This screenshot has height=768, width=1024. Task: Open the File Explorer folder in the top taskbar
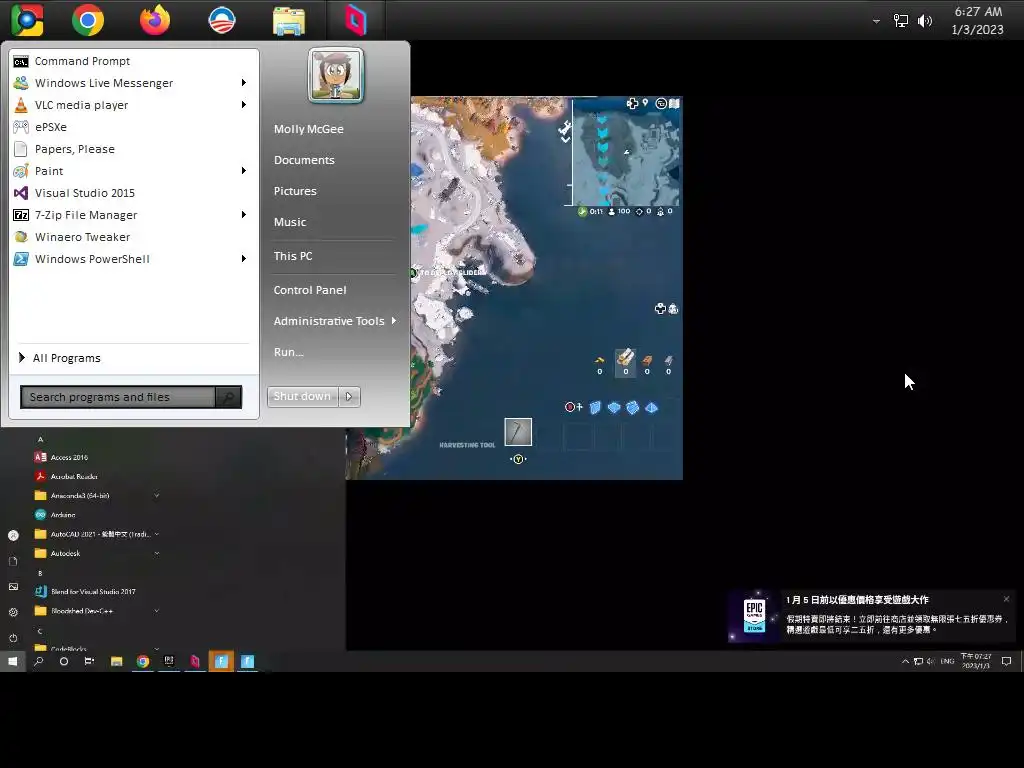[289, 21]
